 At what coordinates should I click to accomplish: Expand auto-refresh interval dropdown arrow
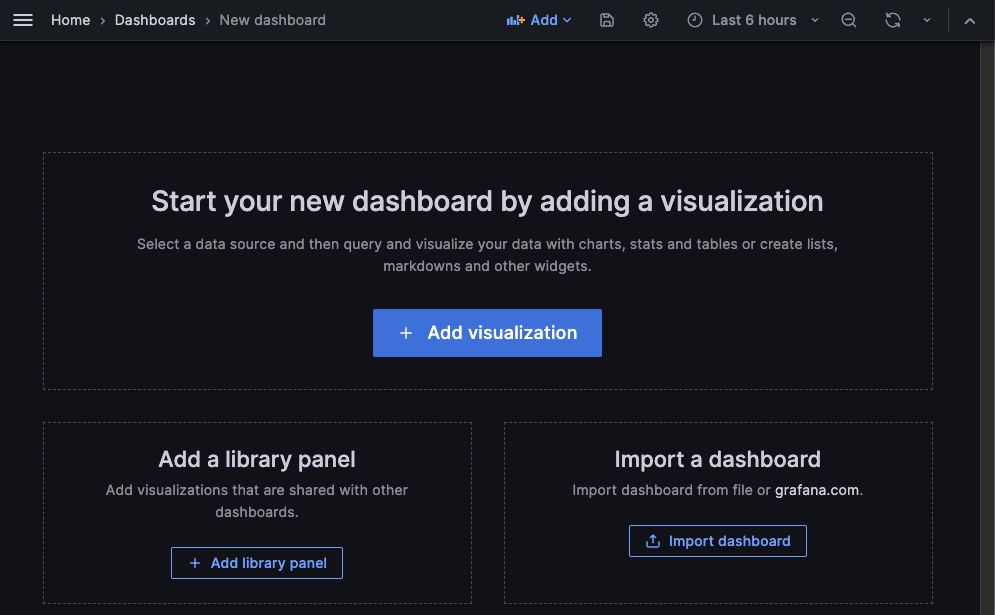click(926, 20)
